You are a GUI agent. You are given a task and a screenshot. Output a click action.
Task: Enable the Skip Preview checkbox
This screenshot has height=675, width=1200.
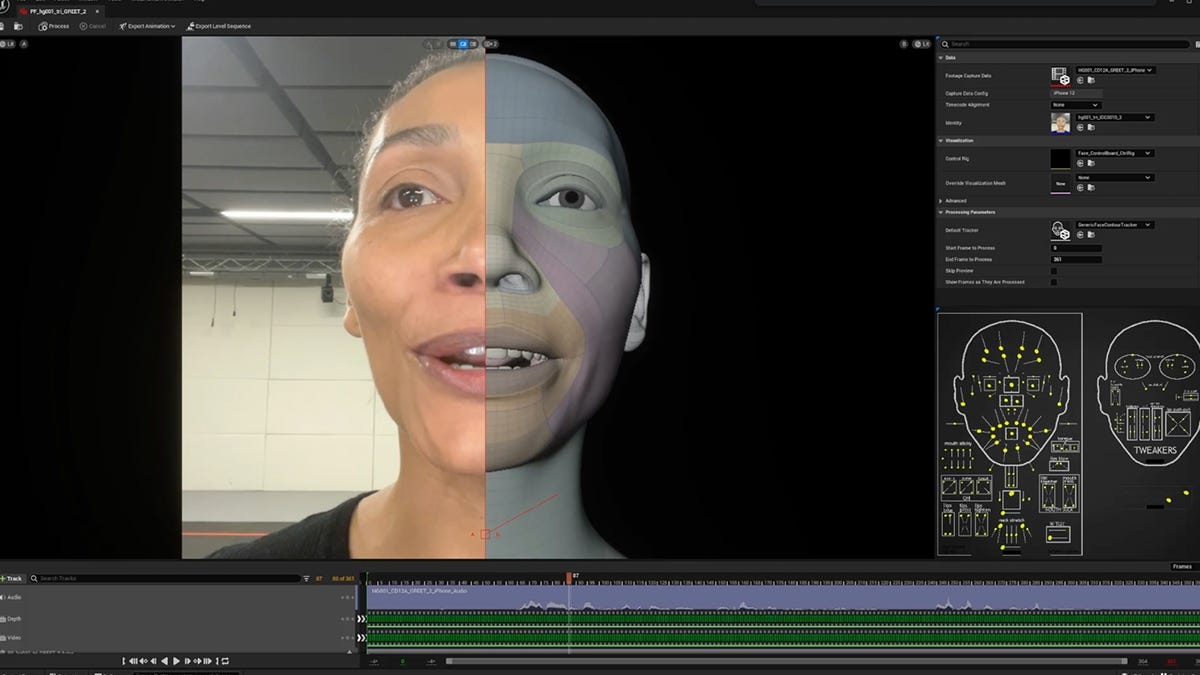click(x=1054, y=271)
